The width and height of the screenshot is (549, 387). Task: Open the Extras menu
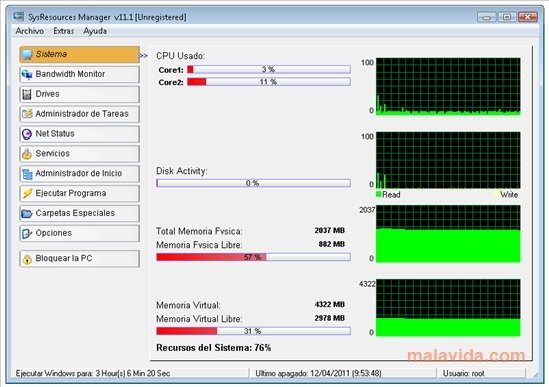click(64, 31)
